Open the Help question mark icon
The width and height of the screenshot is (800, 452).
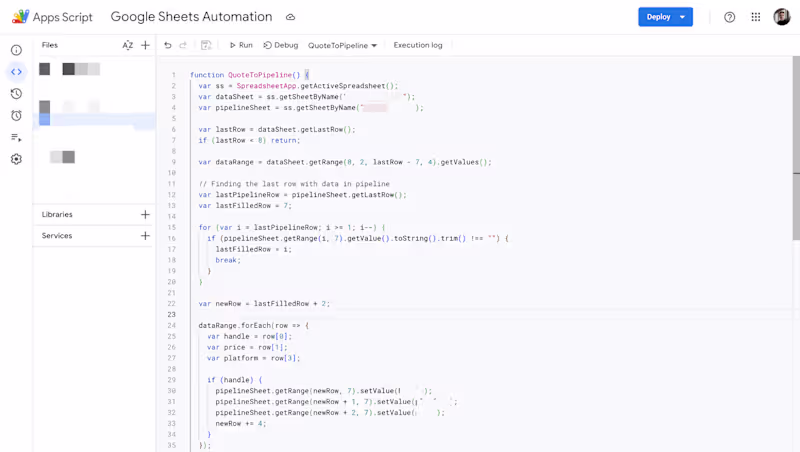click(x=730, y=17)
